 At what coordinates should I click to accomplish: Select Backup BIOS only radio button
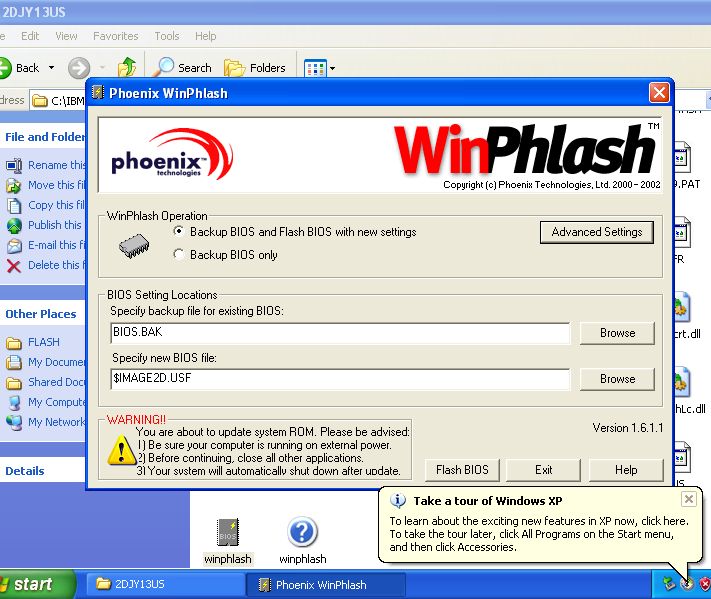click(x=179, y=254)
